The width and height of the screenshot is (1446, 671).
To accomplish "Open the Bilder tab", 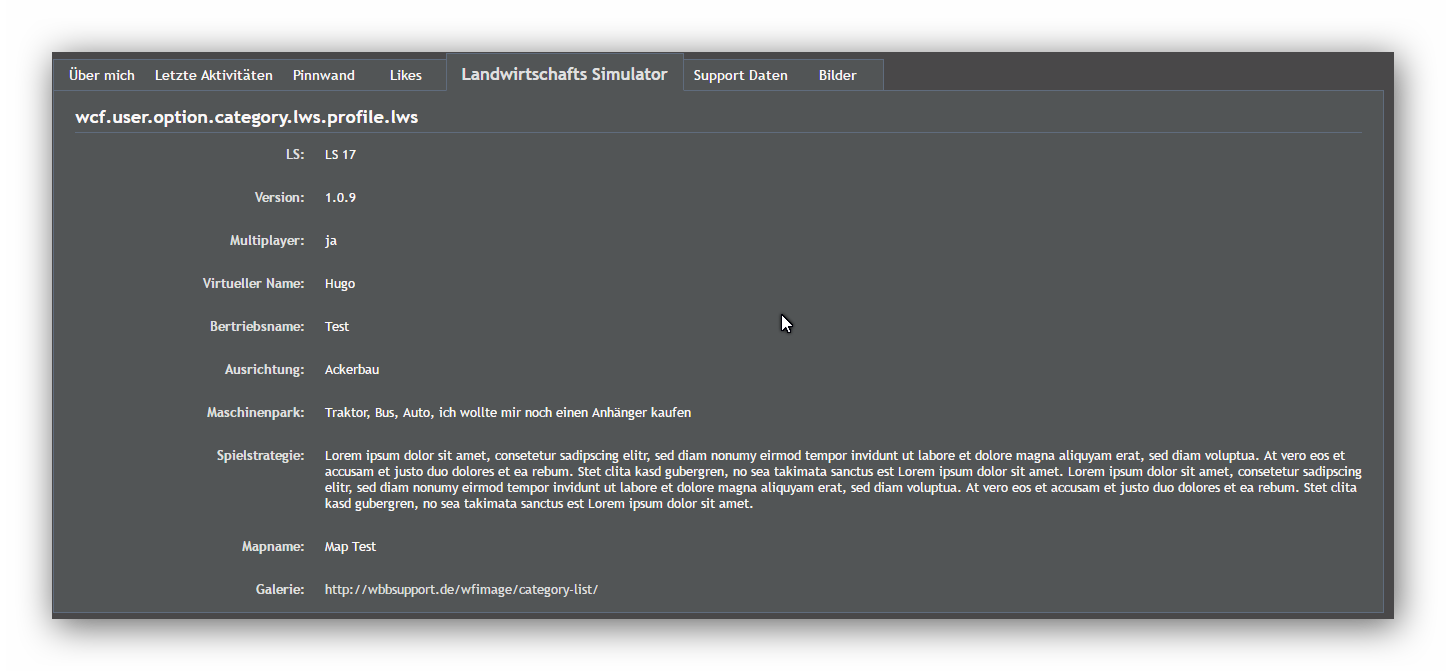I will 837,75.
